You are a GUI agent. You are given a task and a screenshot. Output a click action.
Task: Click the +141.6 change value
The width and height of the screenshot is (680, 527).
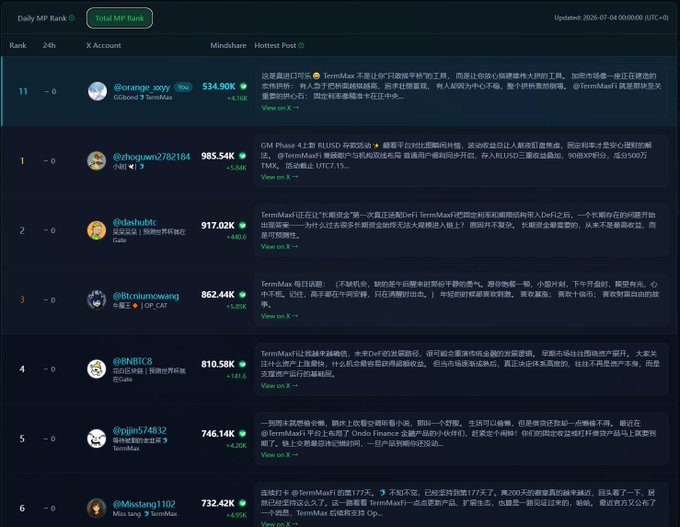pyautogui.click(x=236, y=376)
